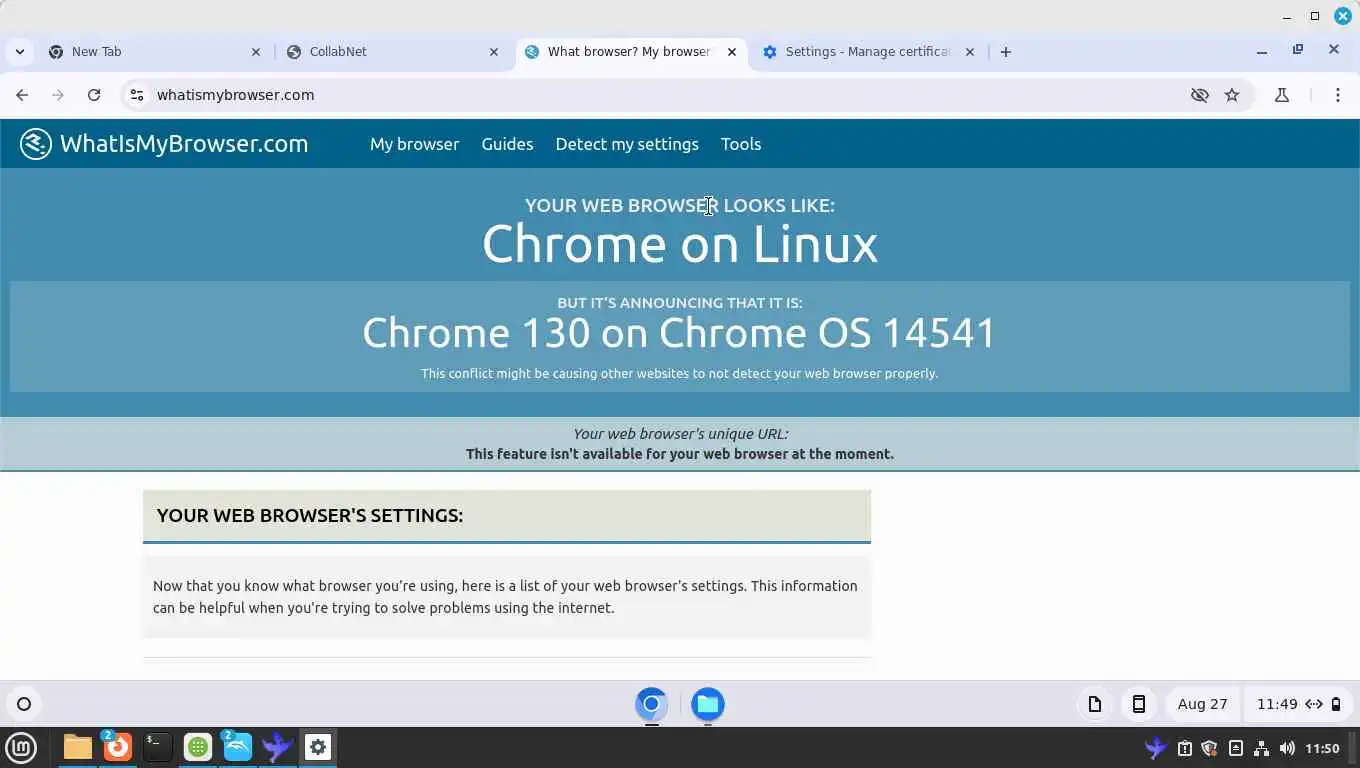
Task: Click the green grid app in taskbar
Action: tap(198, 747)
